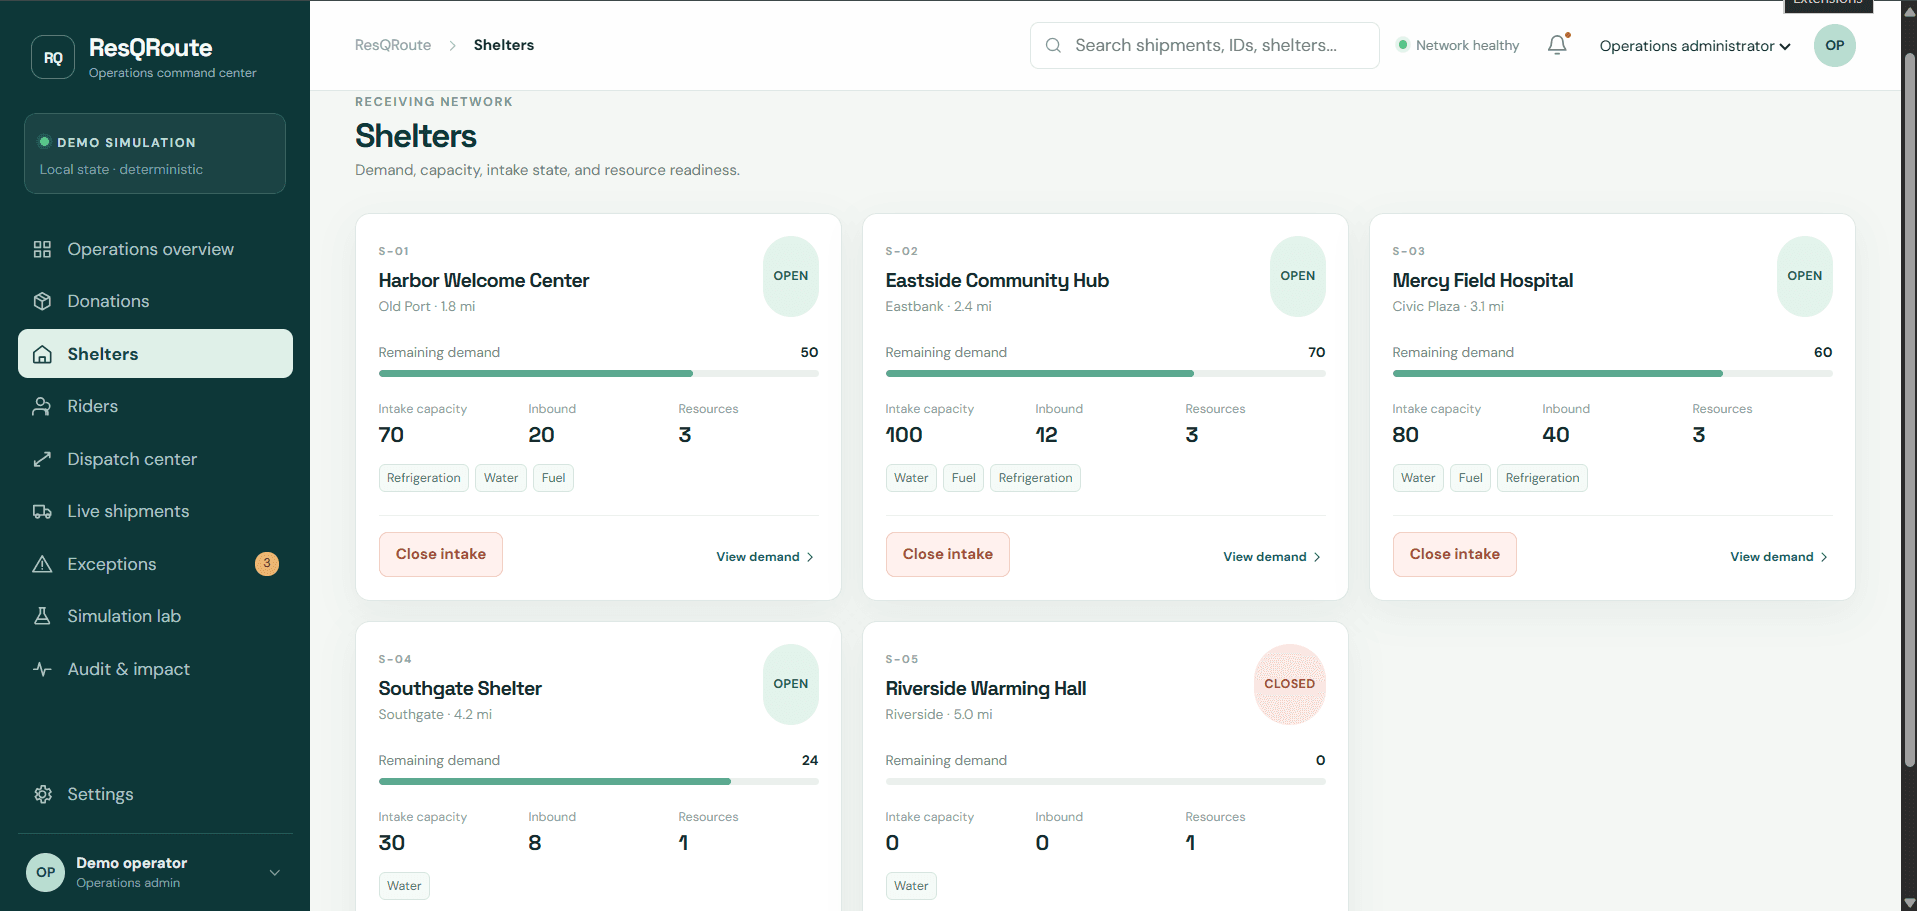Click the page vertical scrollbar
This screenshot has height=911, width=1917.
click(x=1909, y=410)
